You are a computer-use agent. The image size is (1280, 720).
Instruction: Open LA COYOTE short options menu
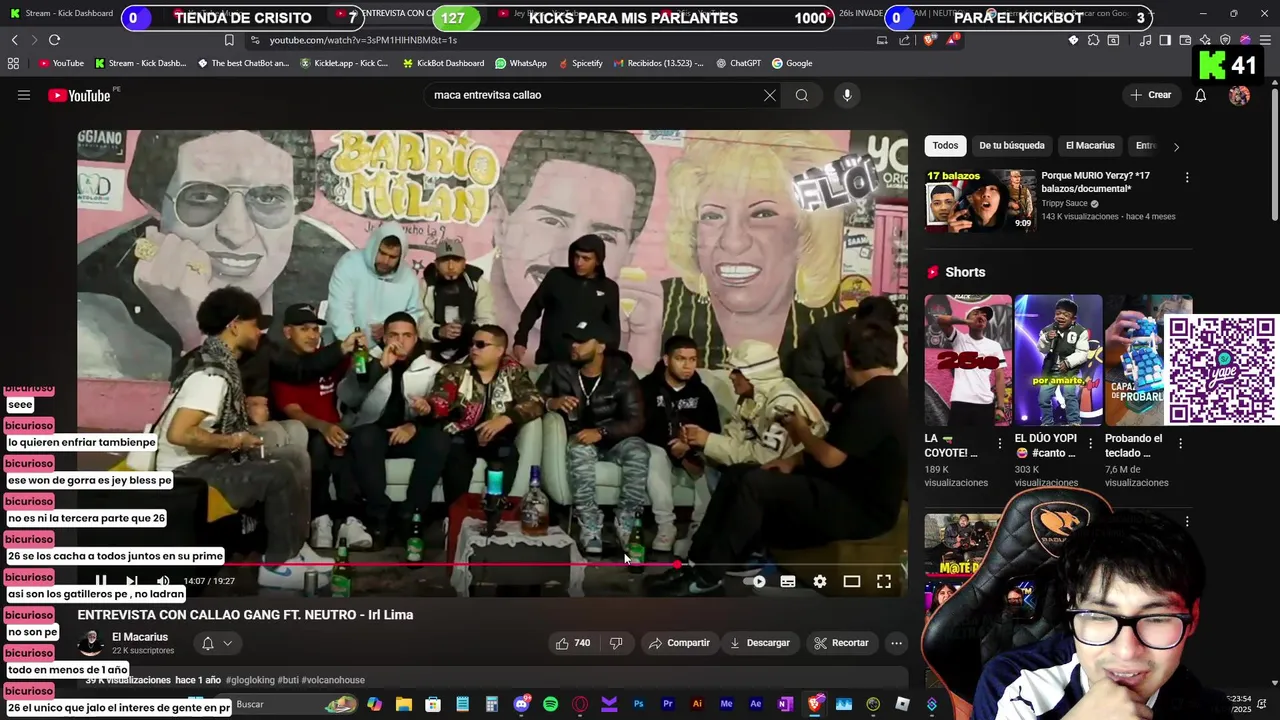coord(999,444)
